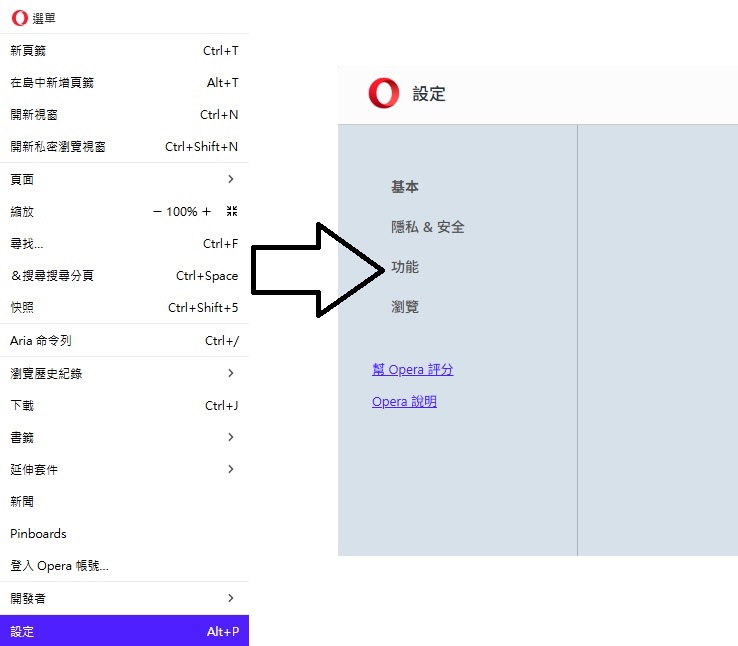Open Pinboards menu item
Viewport: 738px width, 646px height.
tap(124, 533)
